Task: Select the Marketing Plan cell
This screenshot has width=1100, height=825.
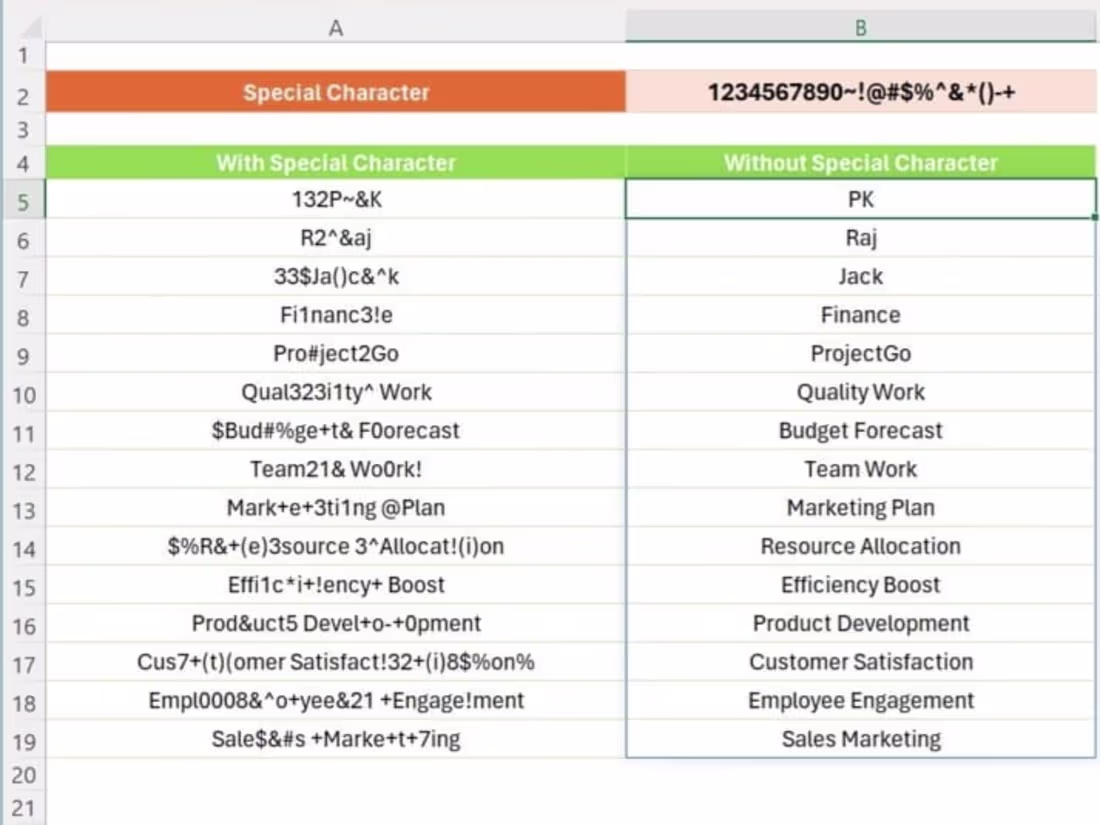Action: click(861, 508)
